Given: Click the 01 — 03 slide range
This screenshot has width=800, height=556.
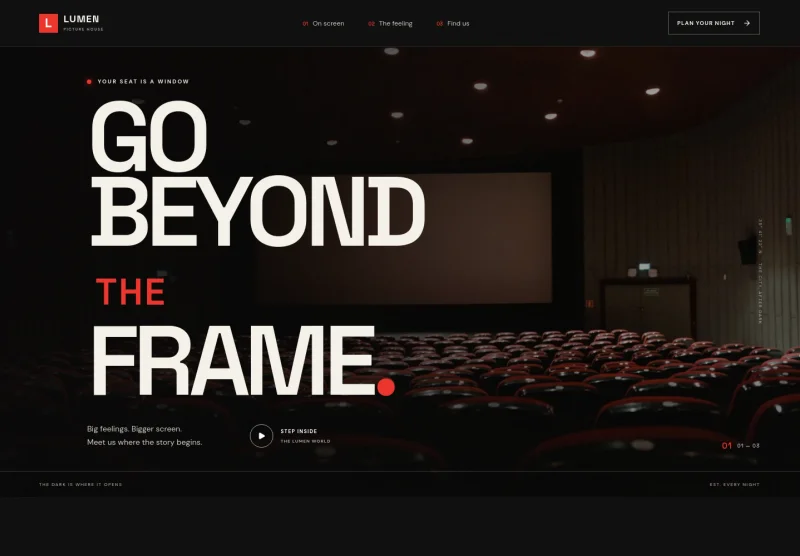Looking at the screenshot, I should [x=748, y=446].
